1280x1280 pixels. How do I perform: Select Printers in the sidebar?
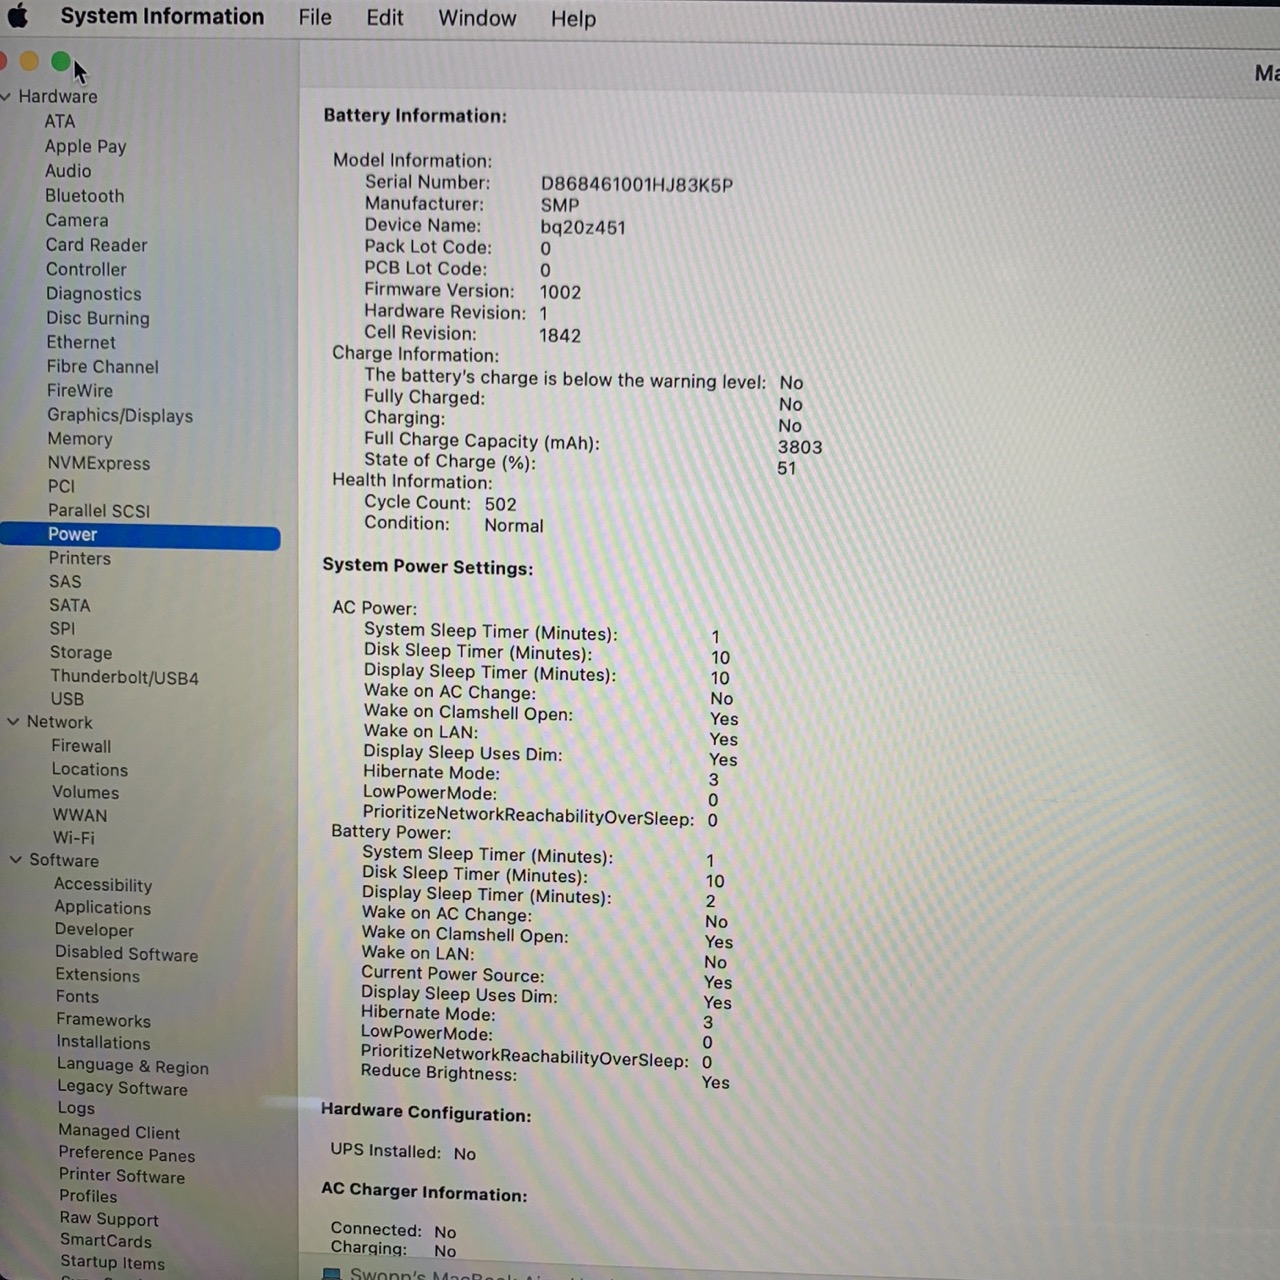point(80,558)
